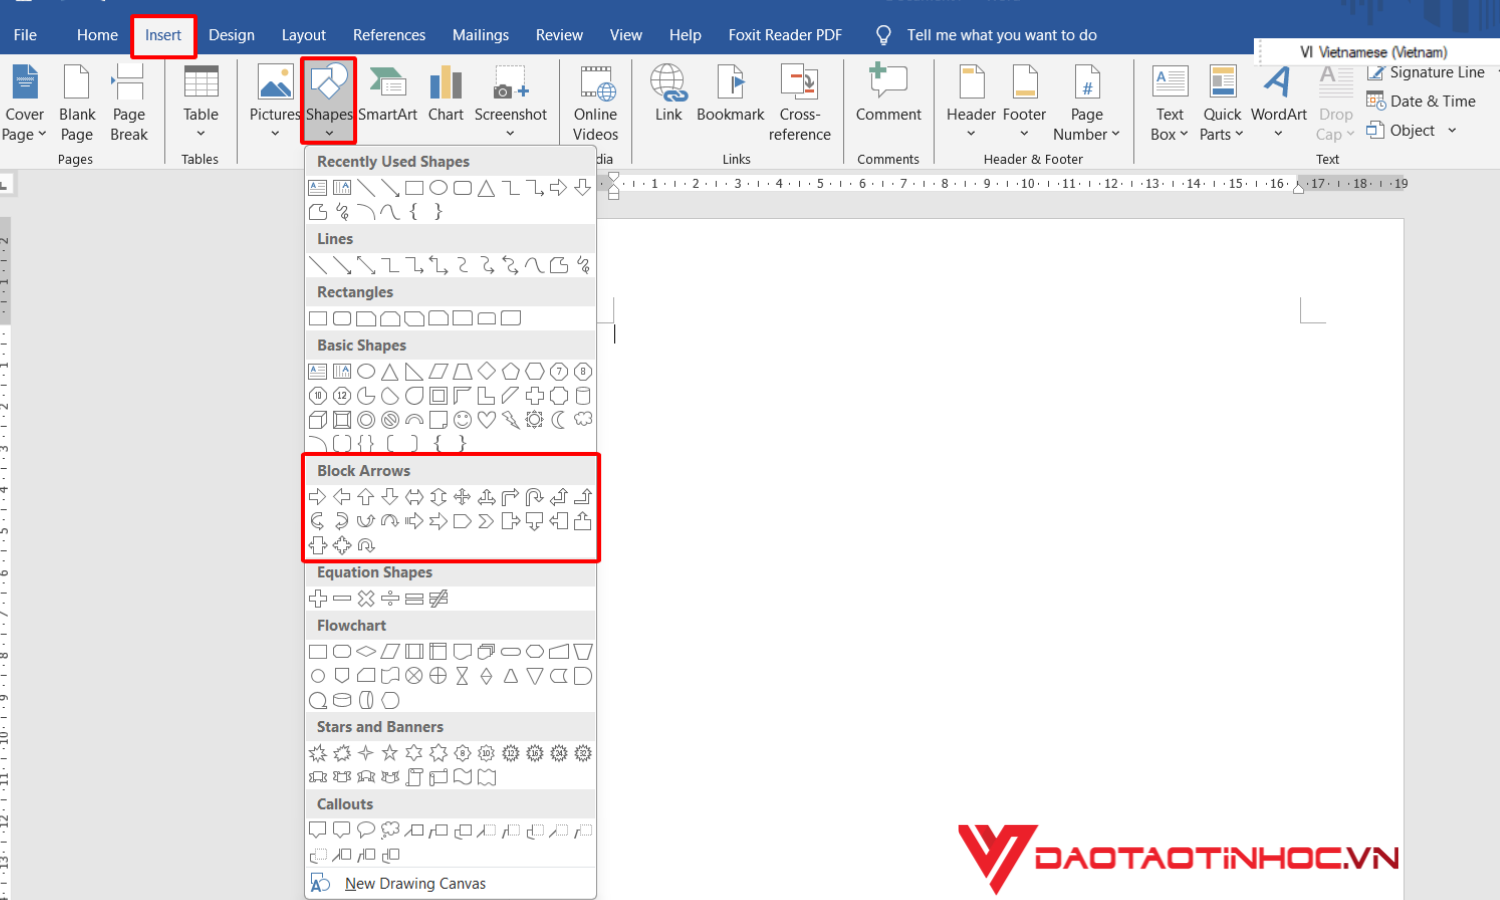The width and height of the screenshot is (1500, 900).
Task: Pick the Left-Right Arrow in Block Arrows
Action: pos(414,497)
